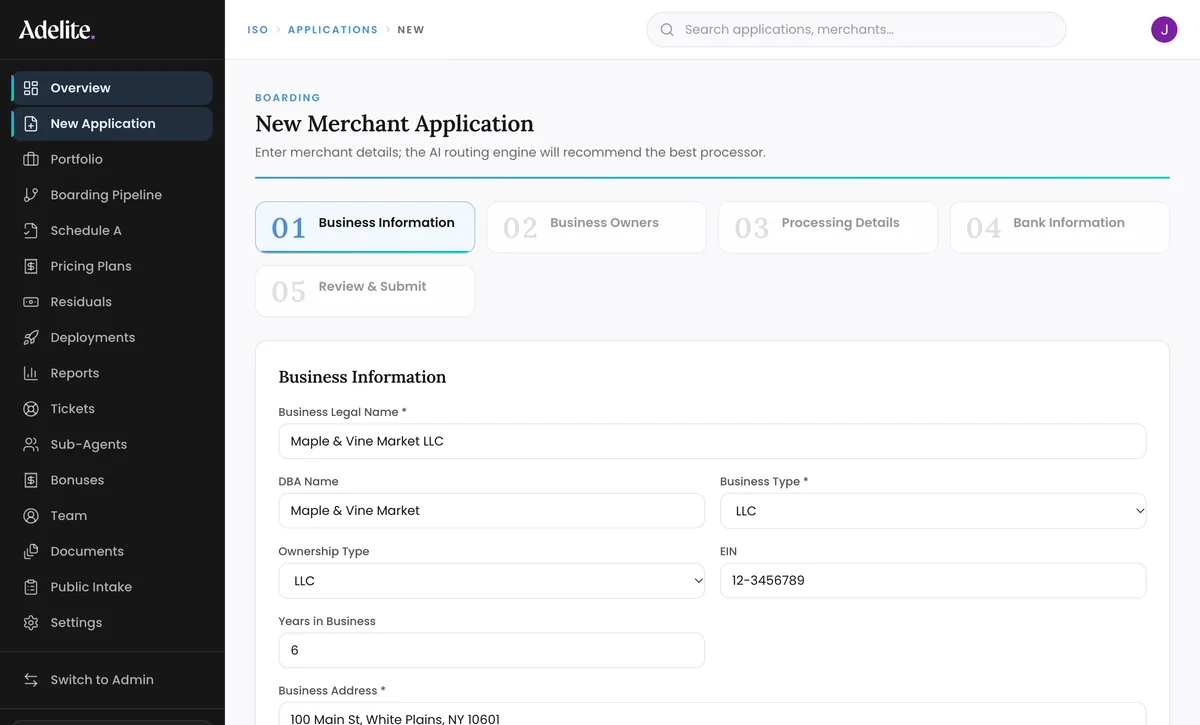Go to step 02 Business Owners

pyautogui.click(x=597, y=227)
